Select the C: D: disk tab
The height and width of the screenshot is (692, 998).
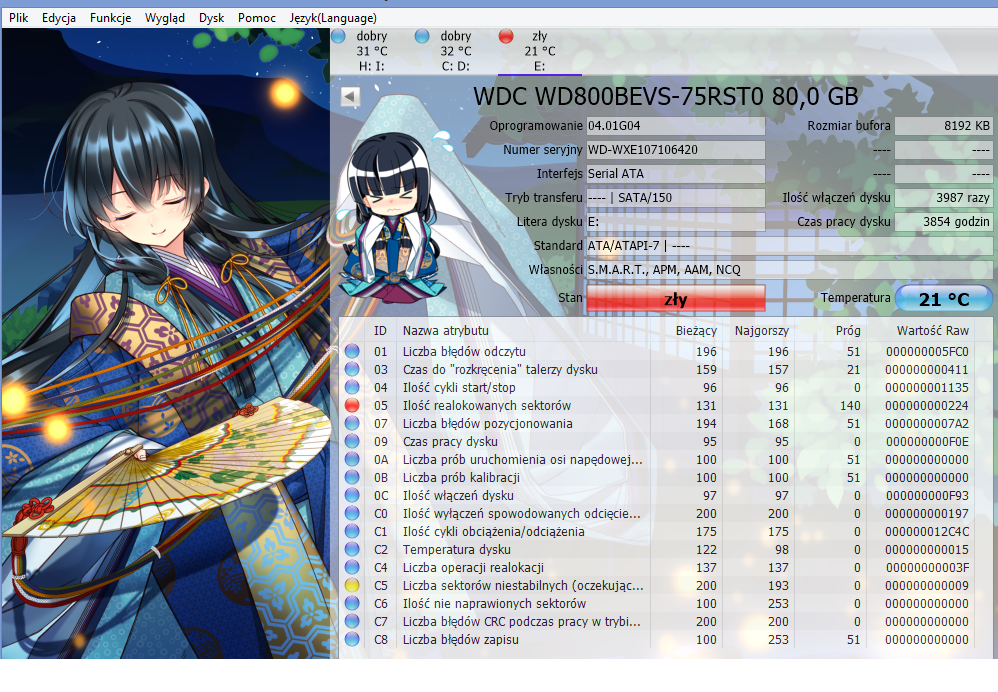pyautogui.click(x=456, y=51)
